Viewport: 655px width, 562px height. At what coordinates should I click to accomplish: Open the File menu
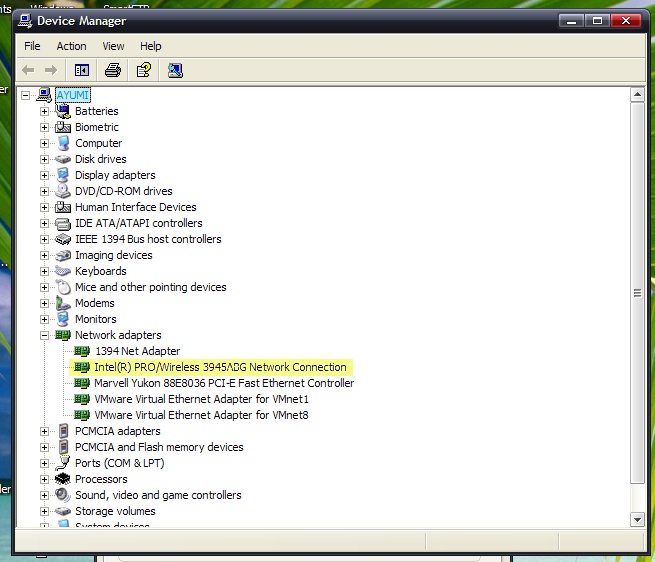pos(32,46)
